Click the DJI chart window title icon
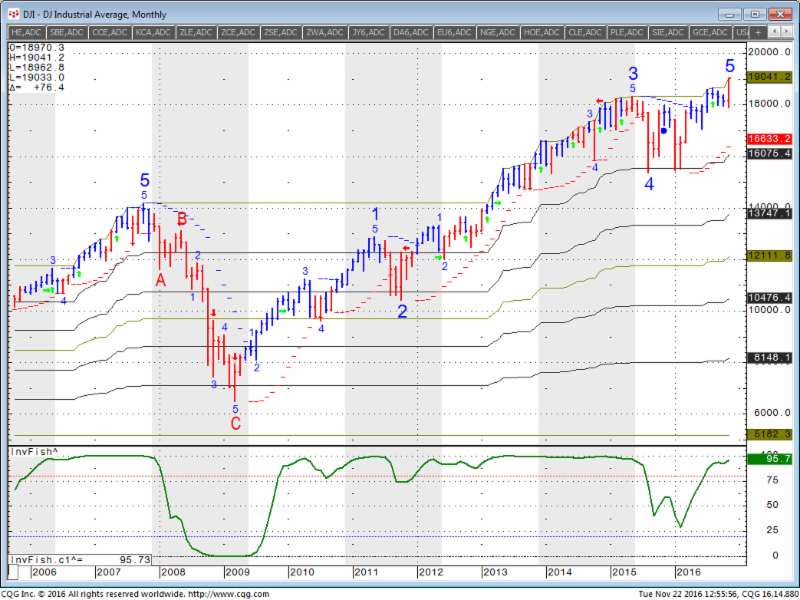 coord(14,14)
